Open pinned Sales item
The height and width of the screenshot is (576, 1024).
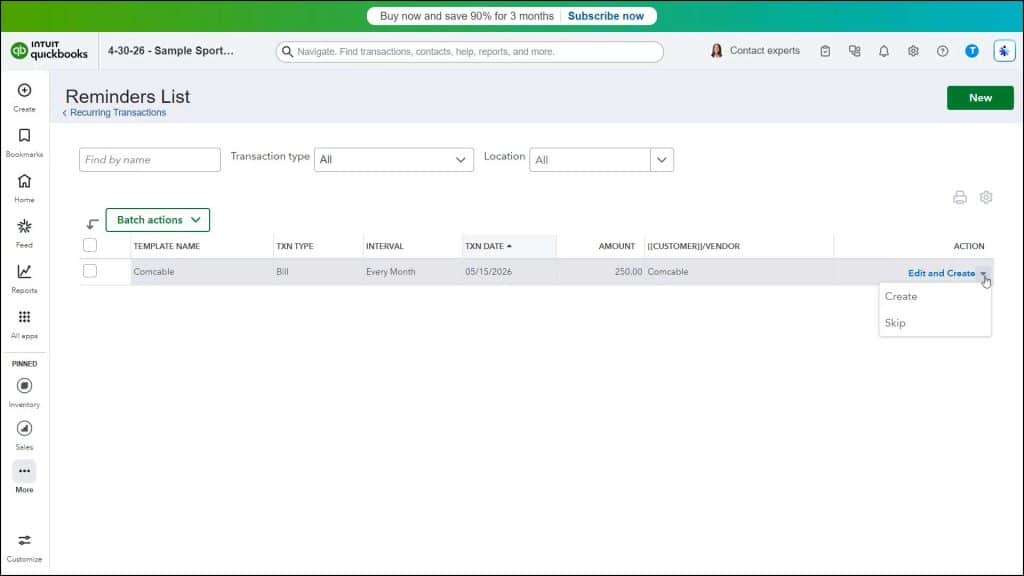(24, 436)
